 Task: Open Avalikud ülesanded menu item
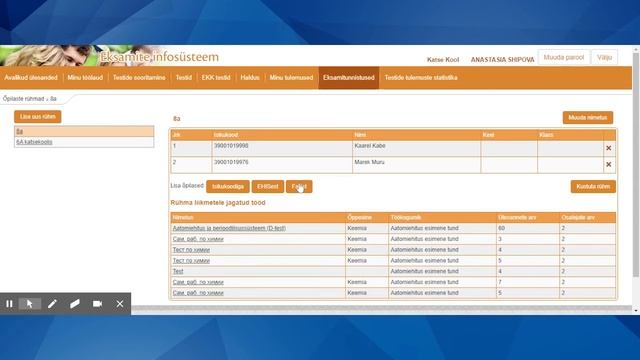point(31,78)
